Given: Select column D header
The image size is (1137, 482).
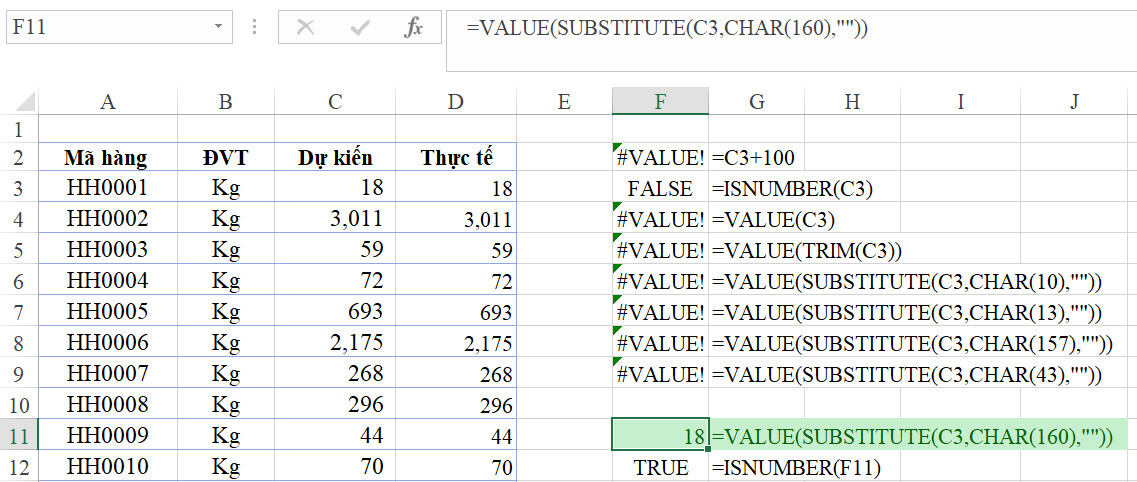Looking at the screenshot, I should click(x=455, y=101).
